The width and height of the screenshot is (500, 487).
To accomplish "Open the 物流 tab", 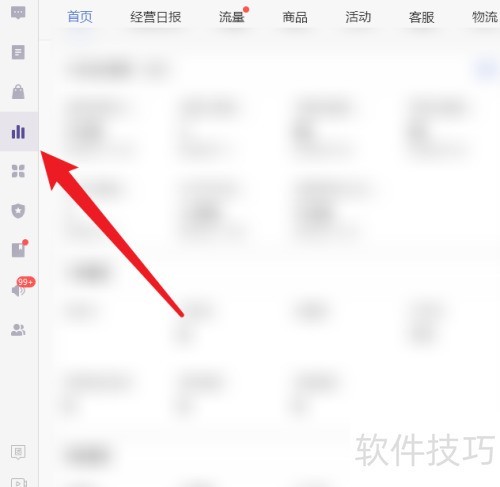I will [x=485, y=17].
